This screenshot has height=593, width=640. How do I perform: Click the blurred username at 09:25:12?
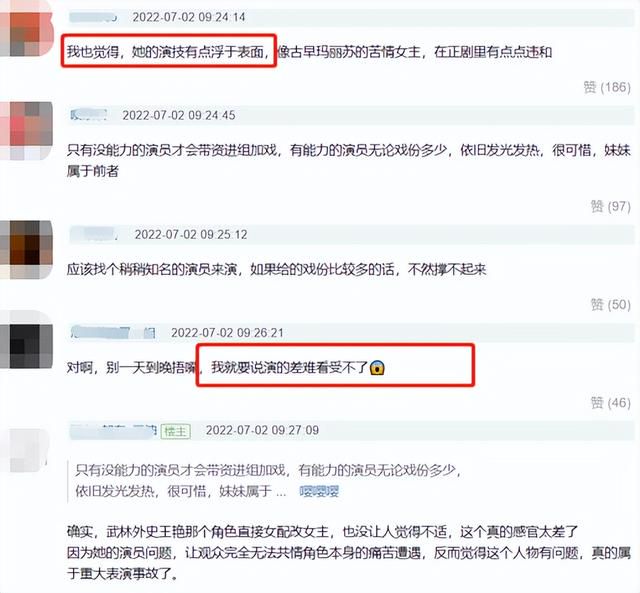(94, 234)
